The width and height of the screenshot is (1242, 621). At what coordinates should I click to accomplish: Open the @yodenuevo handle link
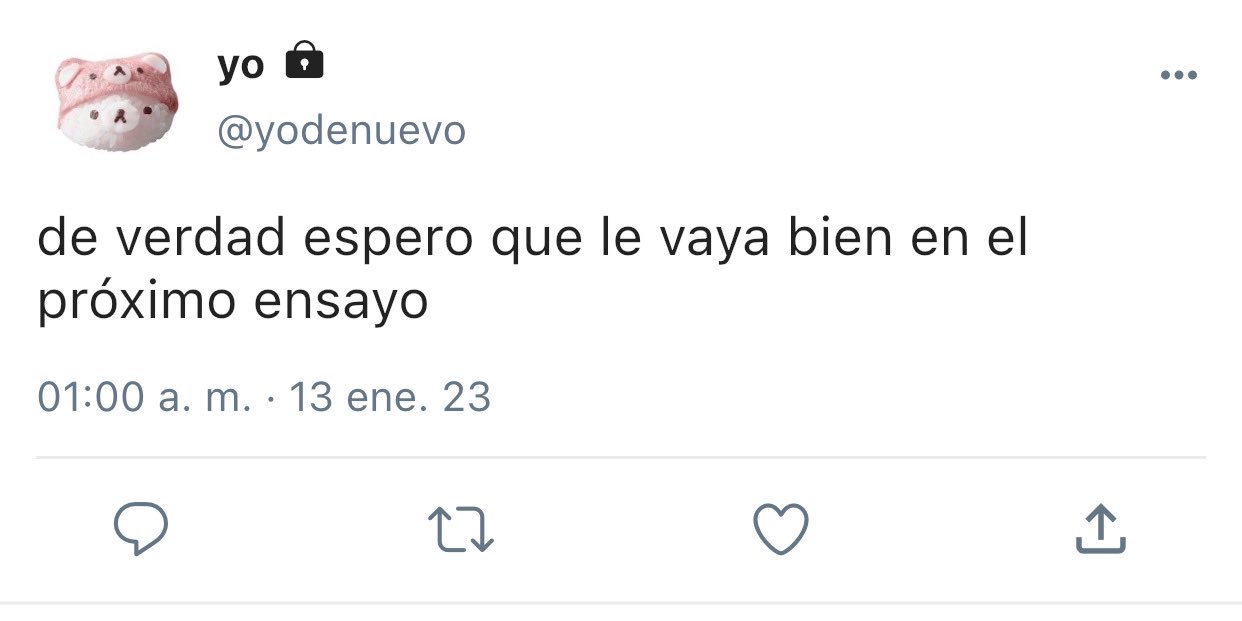[x=341, y=130]
